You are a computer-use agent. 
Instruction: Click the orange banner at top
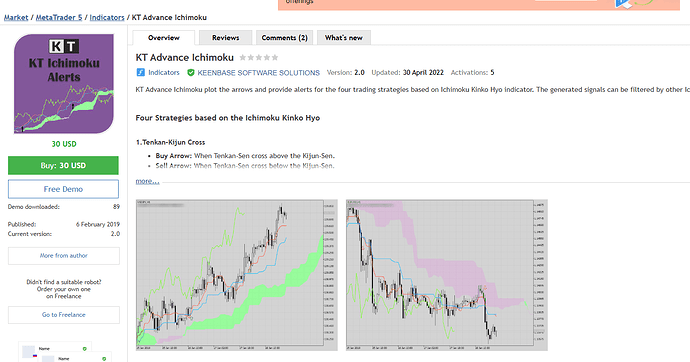[479, 4]
